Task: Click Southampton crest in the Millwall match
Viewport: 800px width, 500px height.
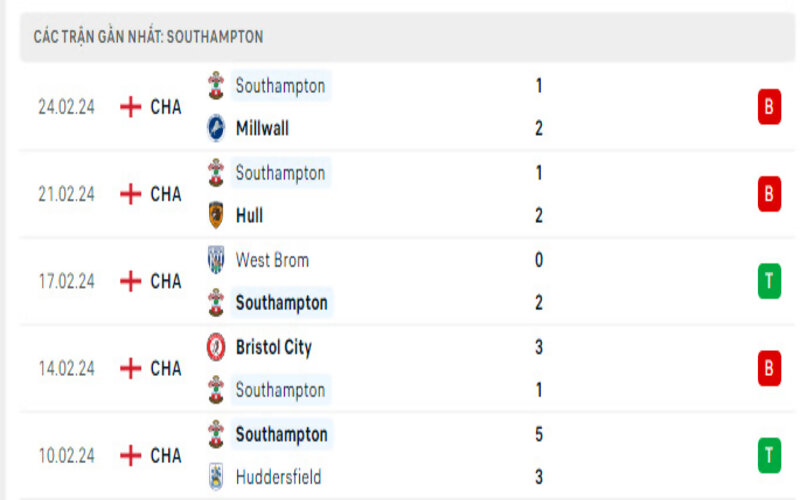Action: (x=216, y=86)
